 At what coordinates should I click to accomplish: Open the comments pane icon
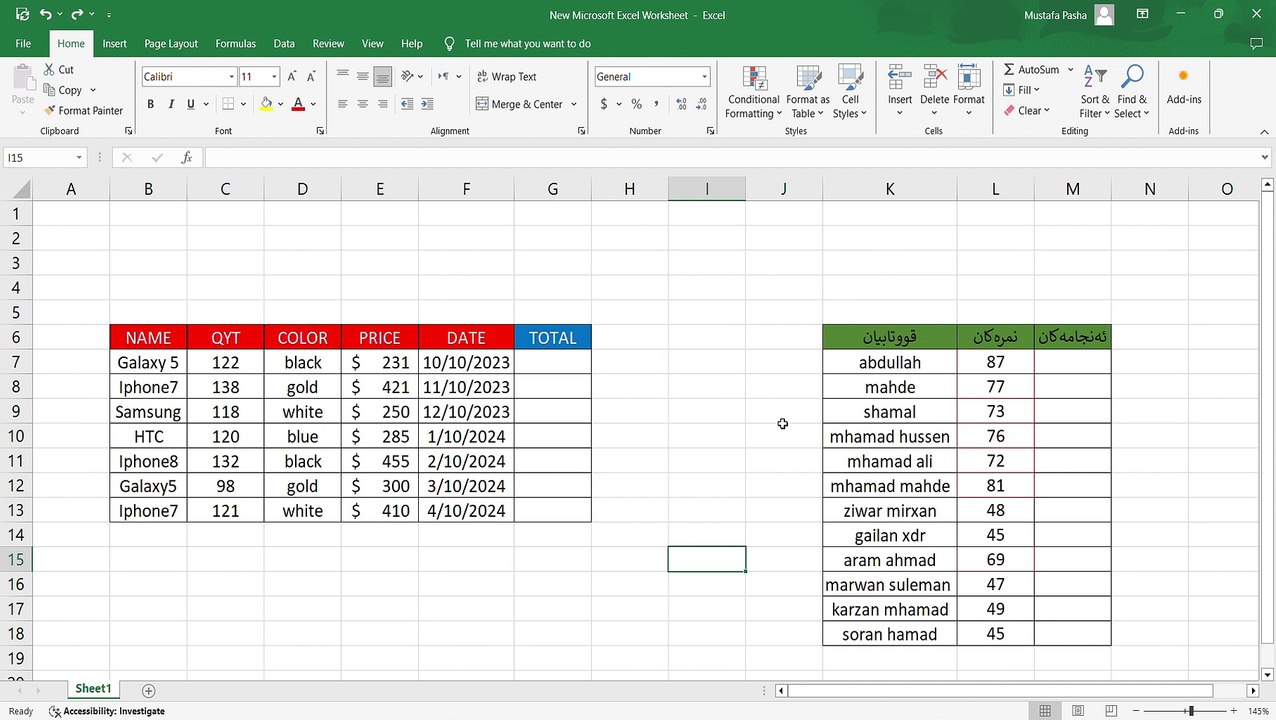[x=1257, y=44]
